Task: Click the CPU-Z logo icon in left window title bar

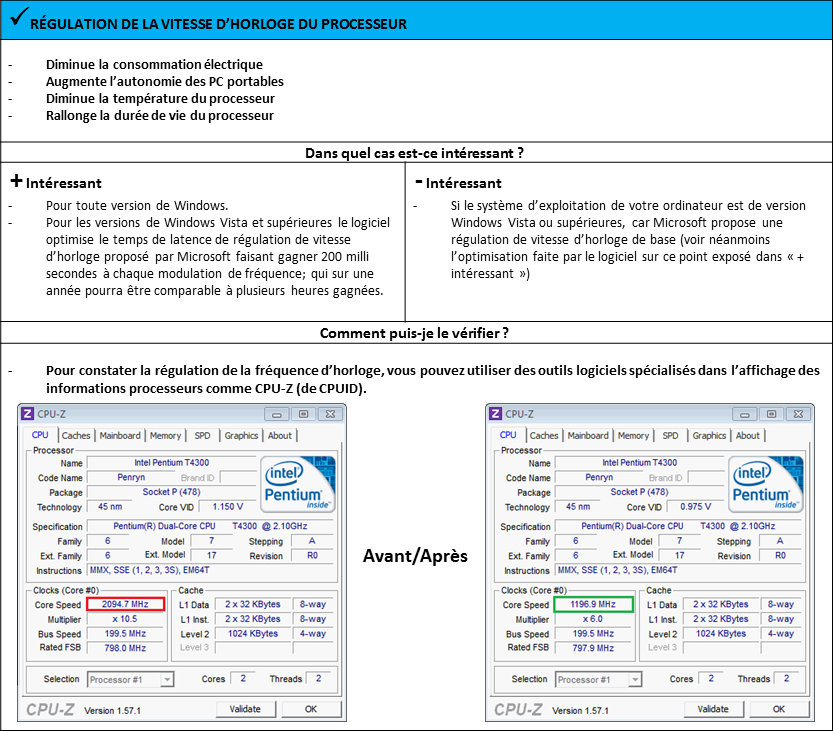Action: pos(28,414)
